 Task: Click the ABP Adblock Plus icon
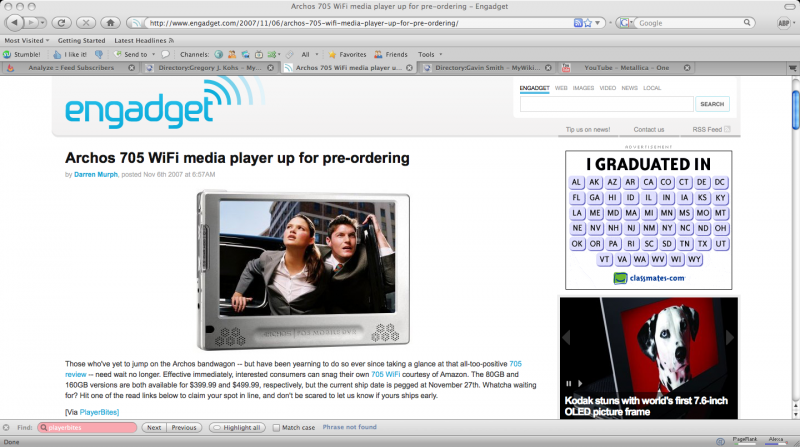pos(783,23)
